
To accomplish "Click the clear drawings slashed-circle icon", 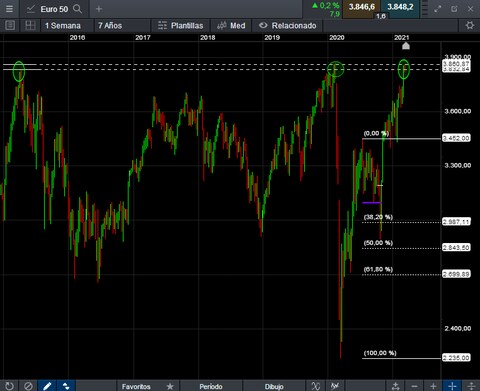I will tap(28, 386).
